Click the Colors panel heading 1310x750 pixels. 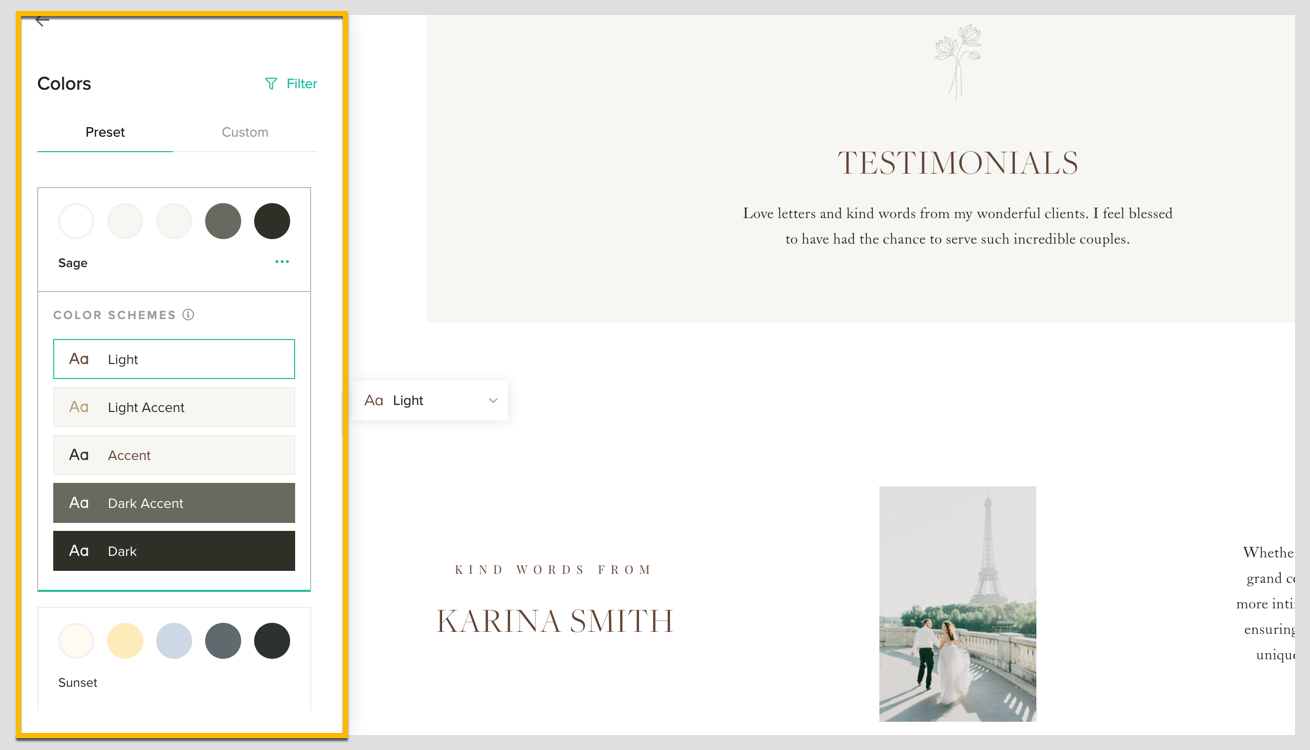click(x=64, y=84)
